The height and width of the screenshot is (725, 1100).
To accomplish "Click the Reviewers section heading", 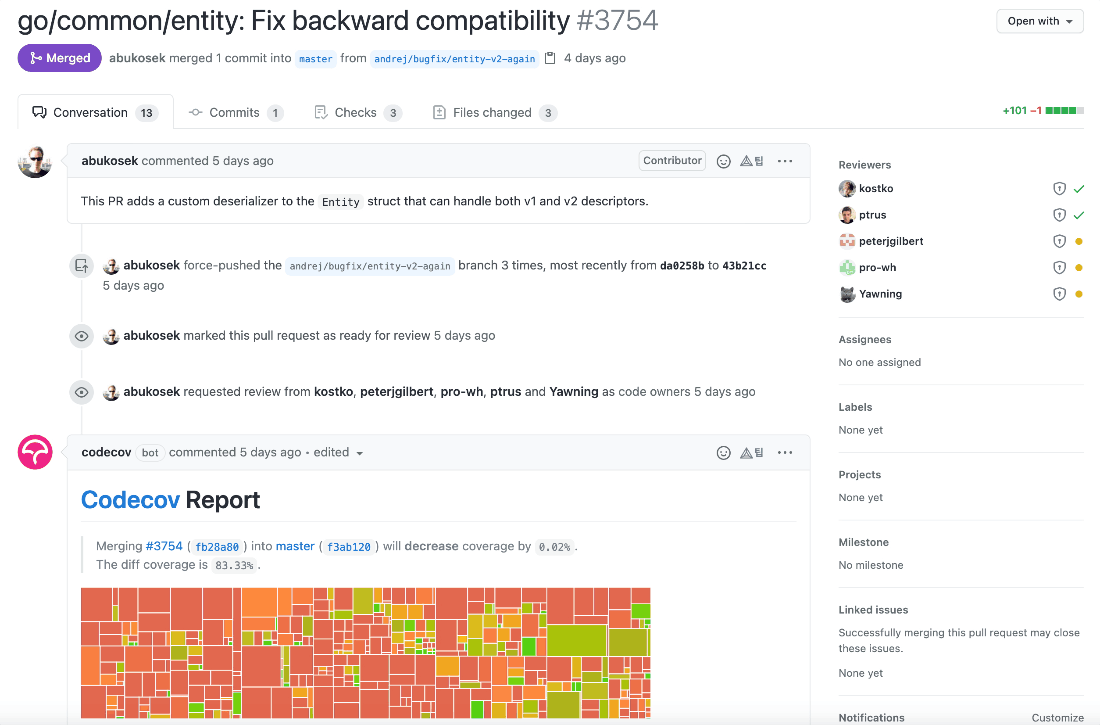I will (864, 165).
